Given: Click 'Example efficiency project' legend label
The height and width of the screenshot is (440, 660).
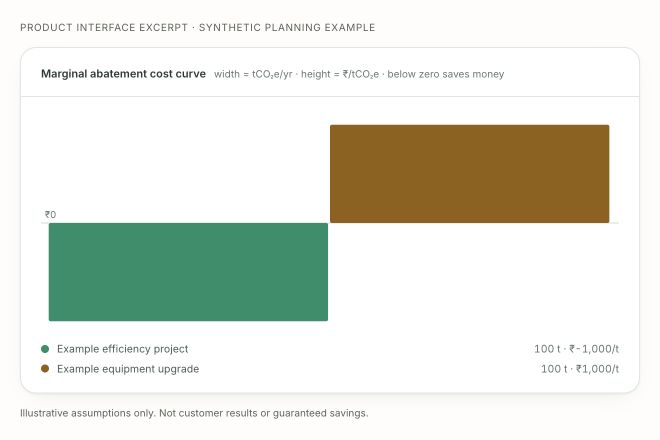Looking at the screenshot, I should pos(122,349).
